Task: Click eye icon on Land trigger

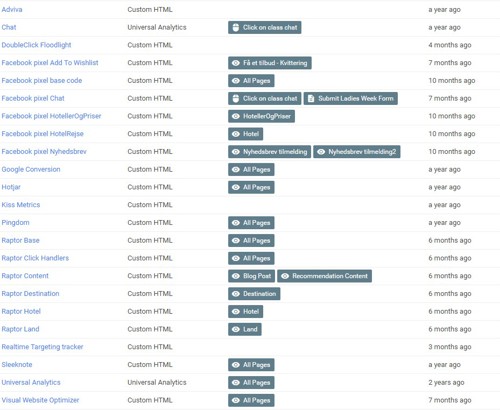Action: [x=236, y=329]
